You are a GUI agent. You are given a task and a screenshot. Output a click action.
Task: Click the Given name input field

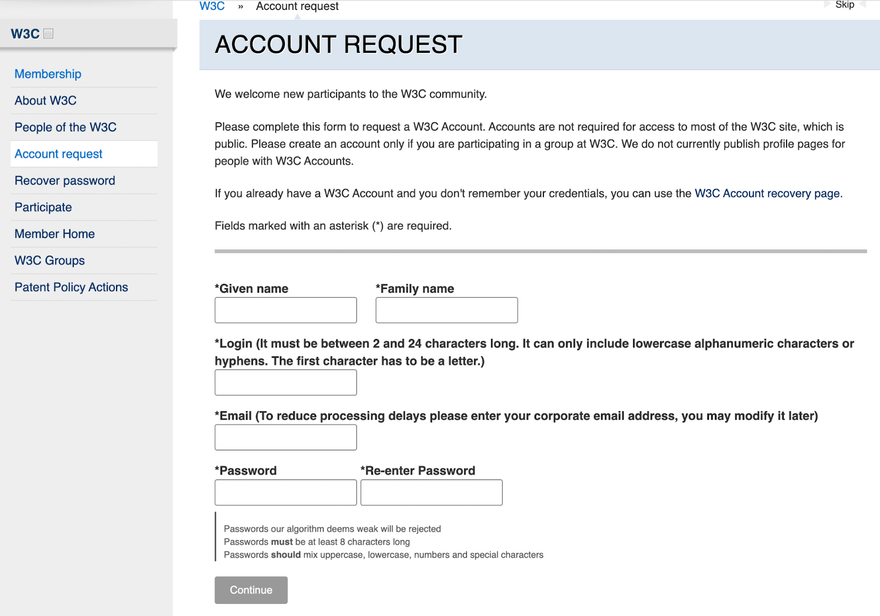285,310
